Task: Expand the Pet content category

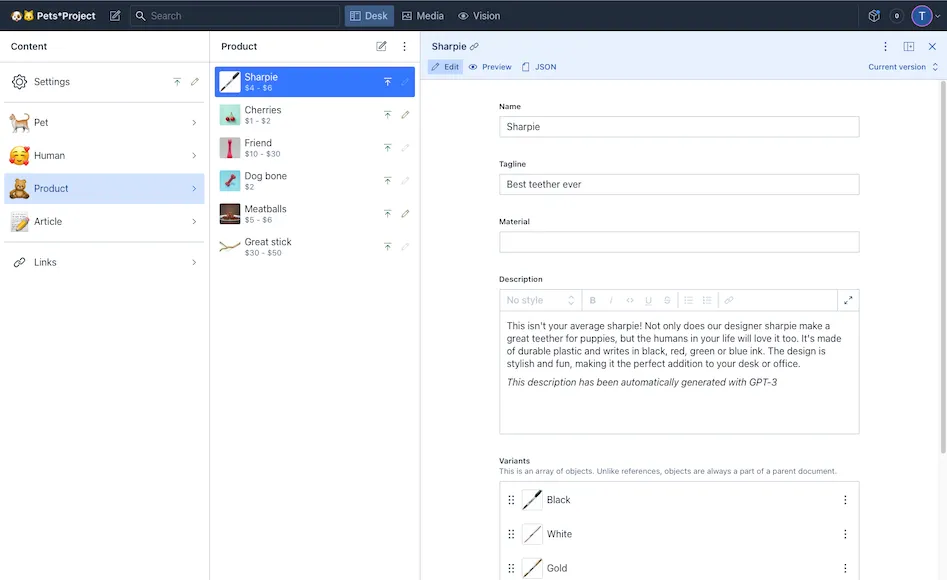Action: point(104,122)
